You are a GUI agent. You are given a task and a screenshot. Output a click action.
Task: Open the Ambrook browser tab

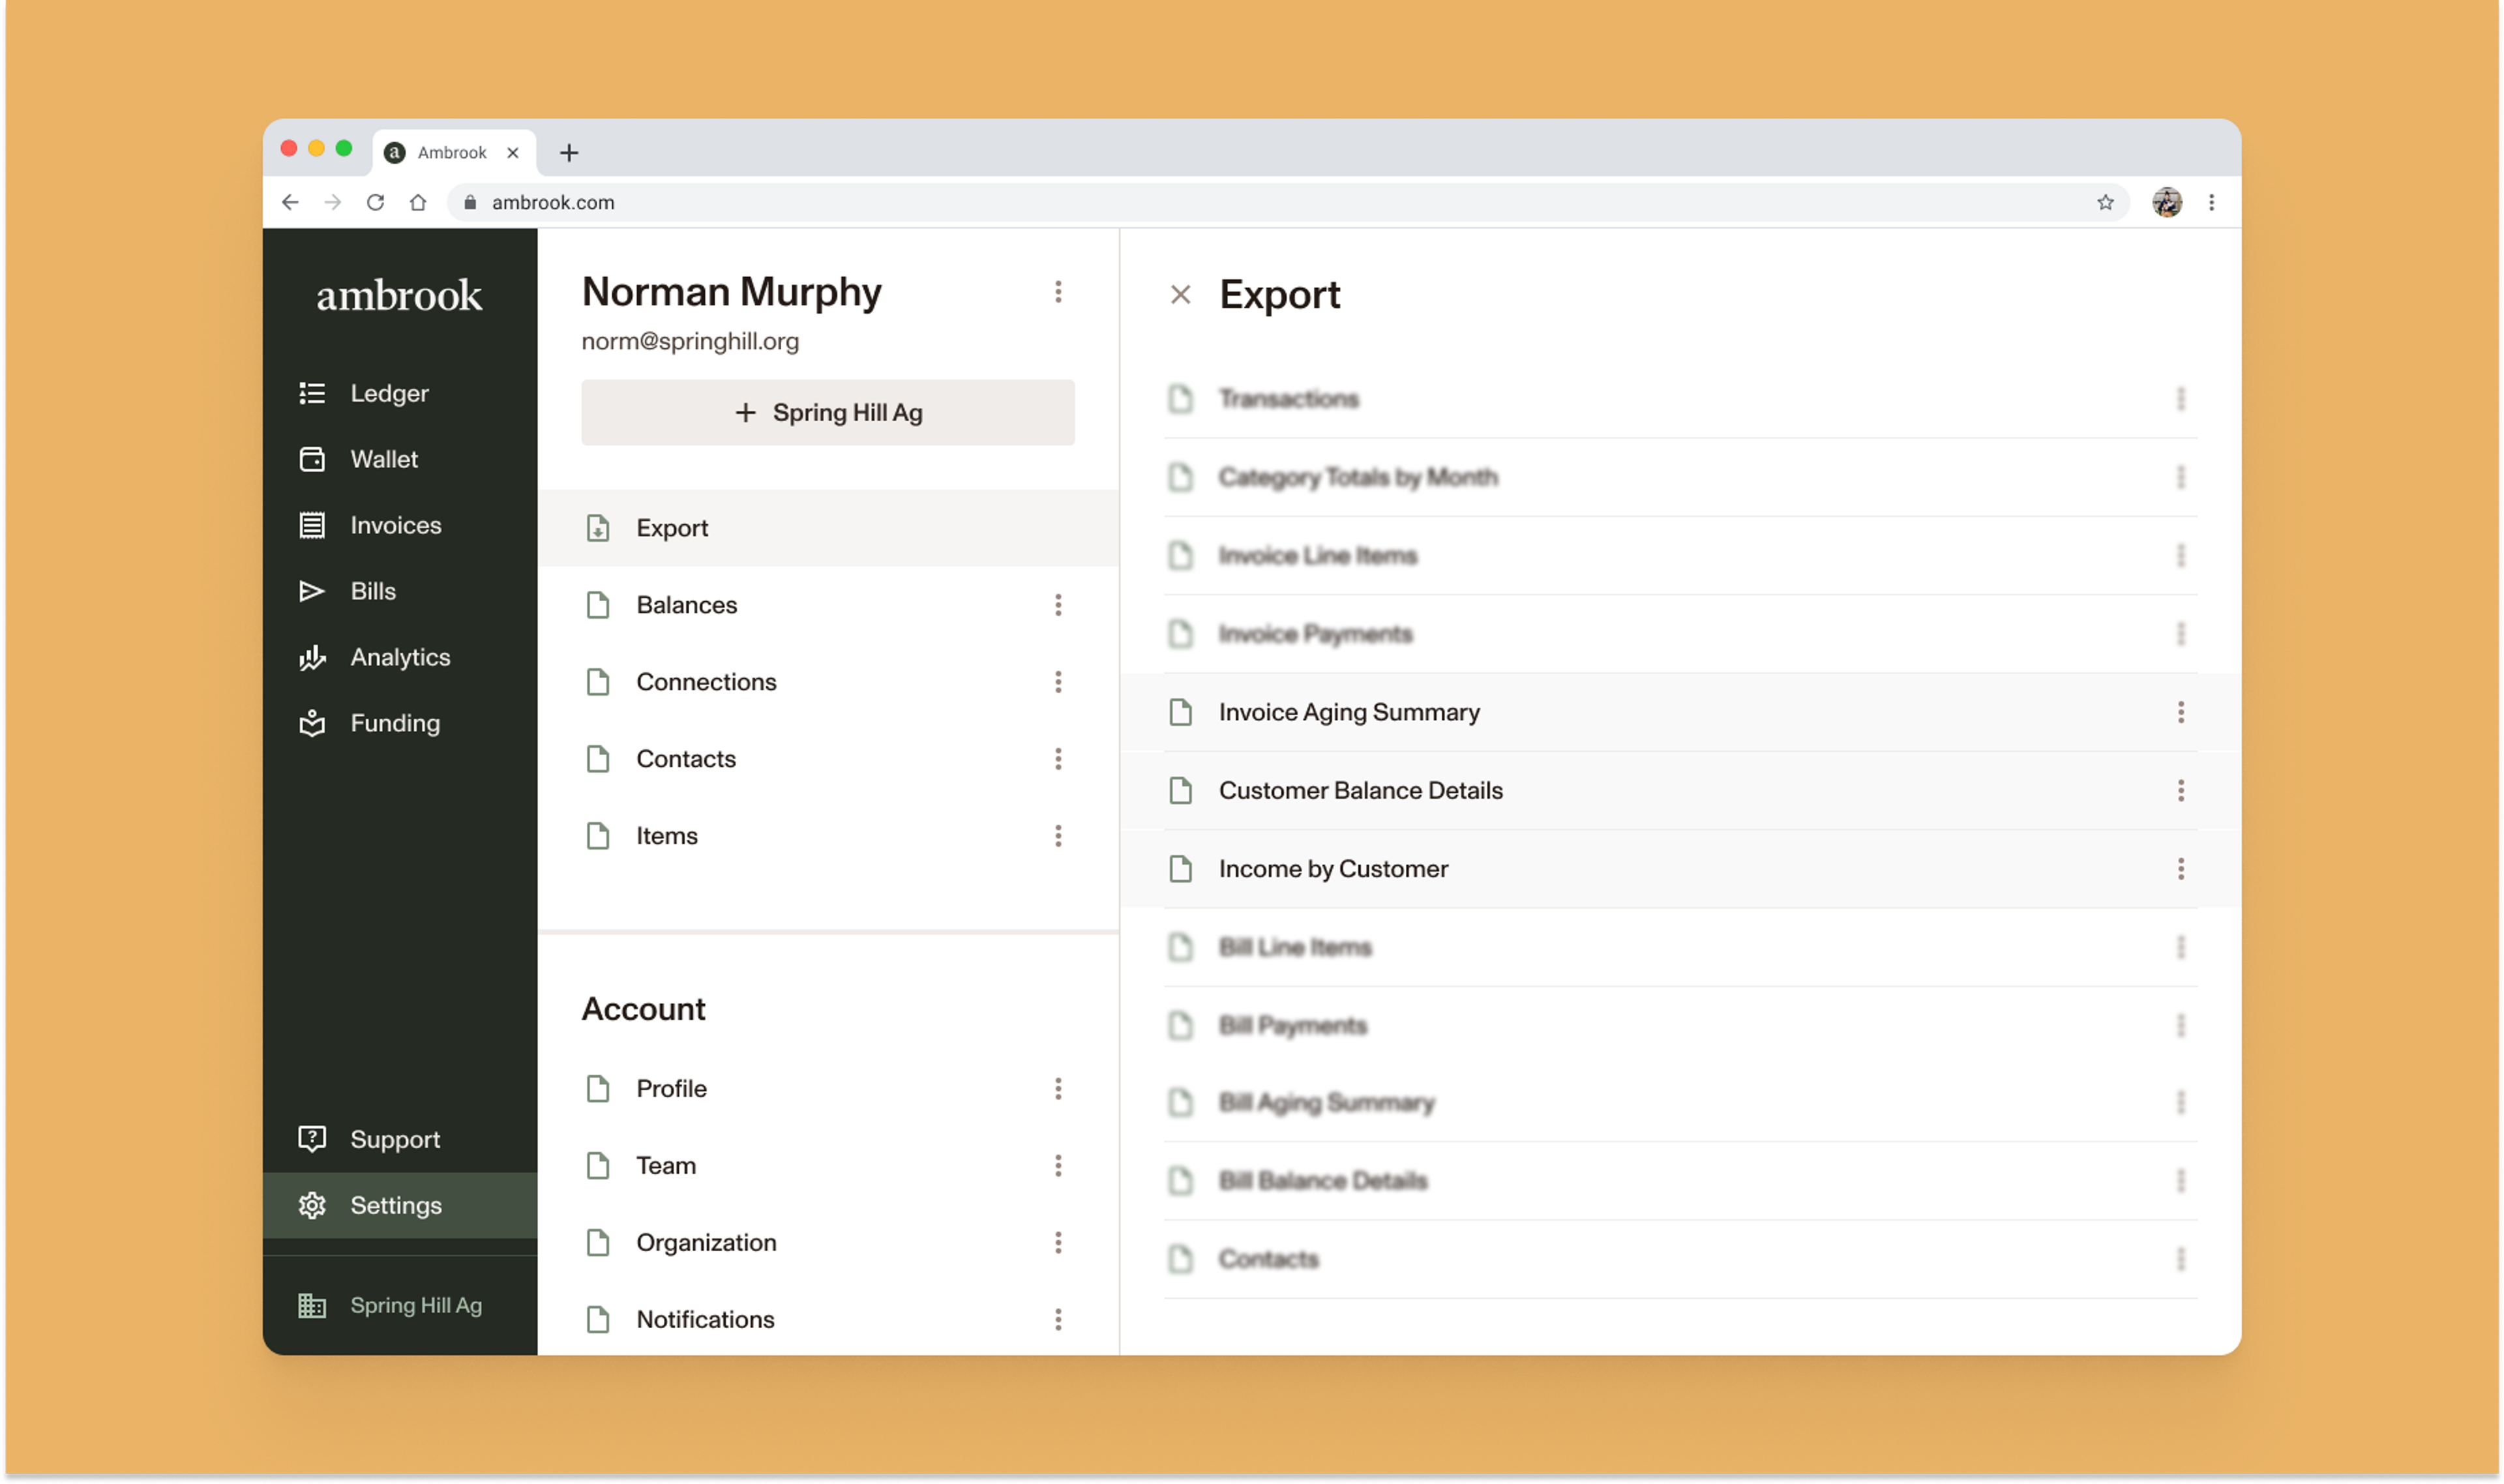pos(452,153)
